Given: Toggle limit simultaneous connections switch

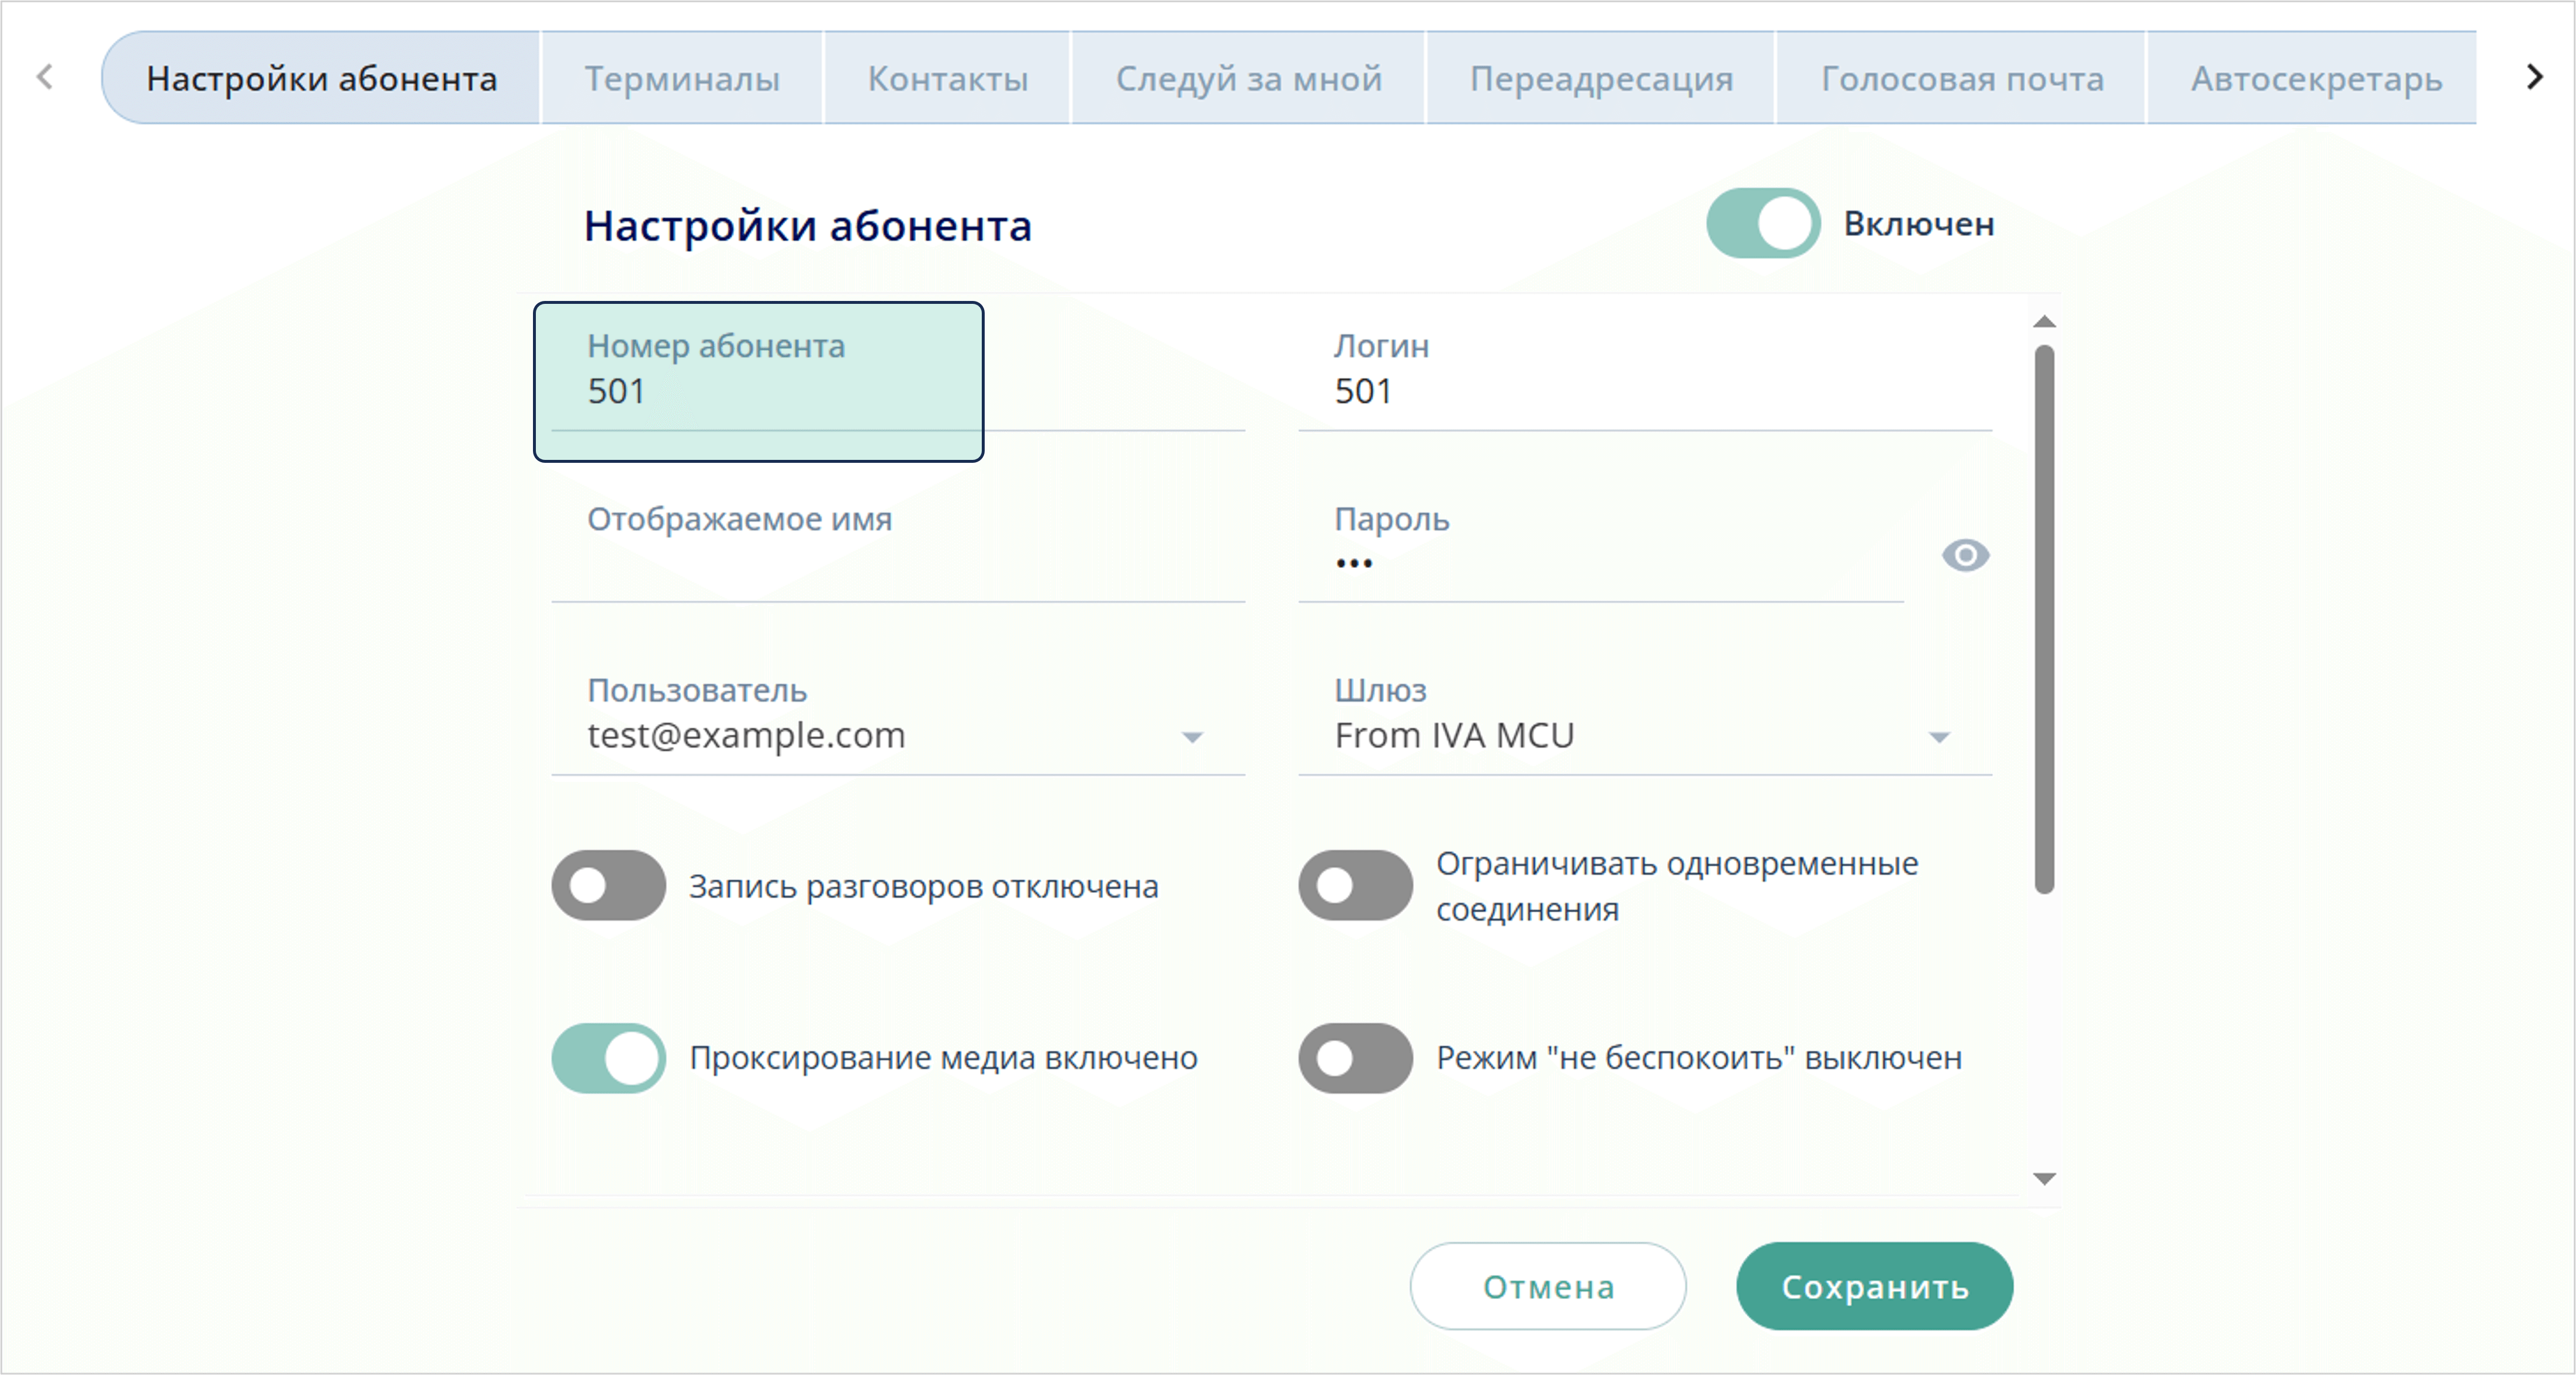Looking at the screenshot, I should point(1355,885).
